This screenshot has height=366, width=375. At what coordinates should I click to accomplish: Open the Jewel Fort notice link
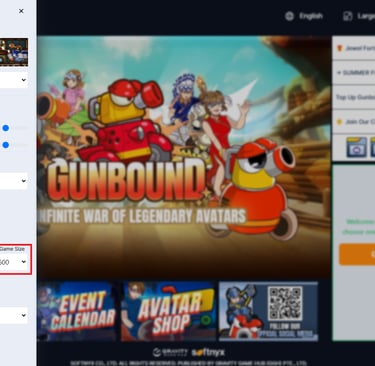(x=354, y=48)
